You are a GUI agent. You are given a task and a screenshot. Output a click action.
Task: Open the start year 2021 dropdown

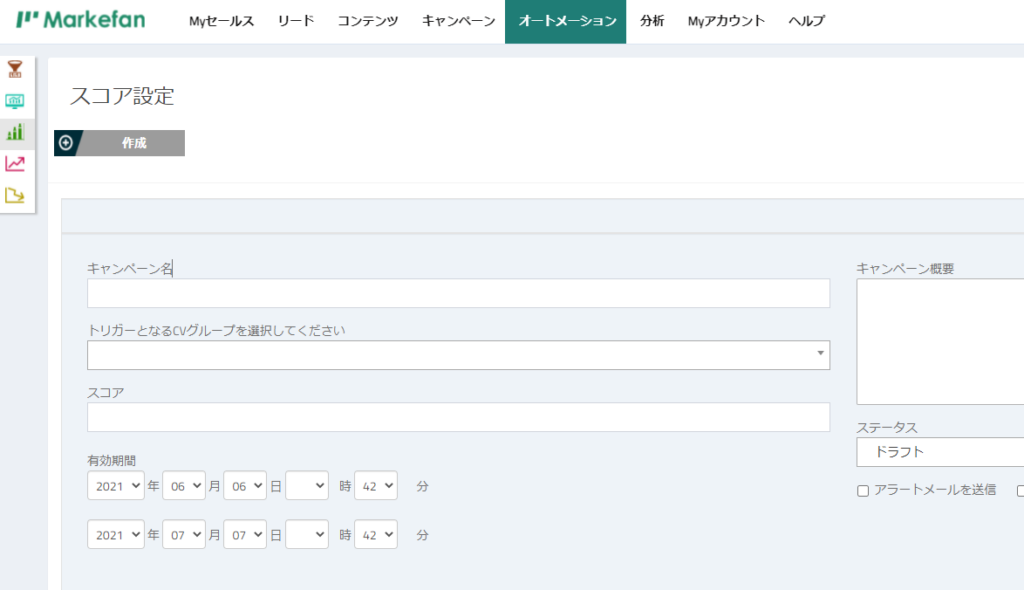pyautogui.click(x=116, y=485)
